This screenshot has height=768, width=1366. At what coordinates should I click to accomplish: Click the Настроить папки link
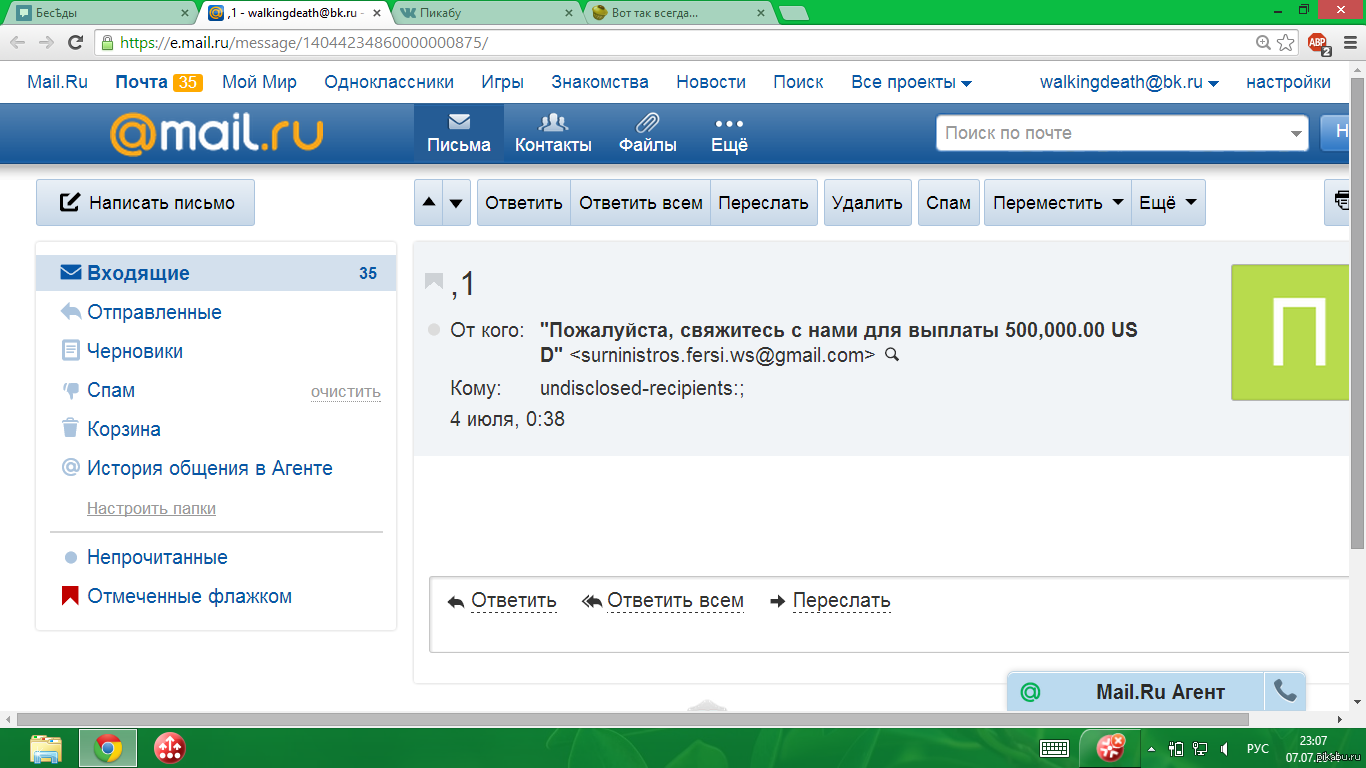(x=151, y=508)
